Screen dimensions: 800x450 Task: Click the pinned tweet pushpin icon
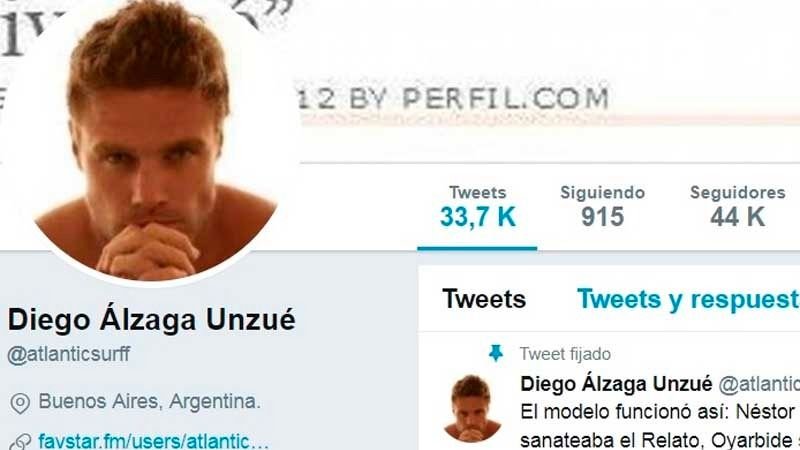pos(495,353)
